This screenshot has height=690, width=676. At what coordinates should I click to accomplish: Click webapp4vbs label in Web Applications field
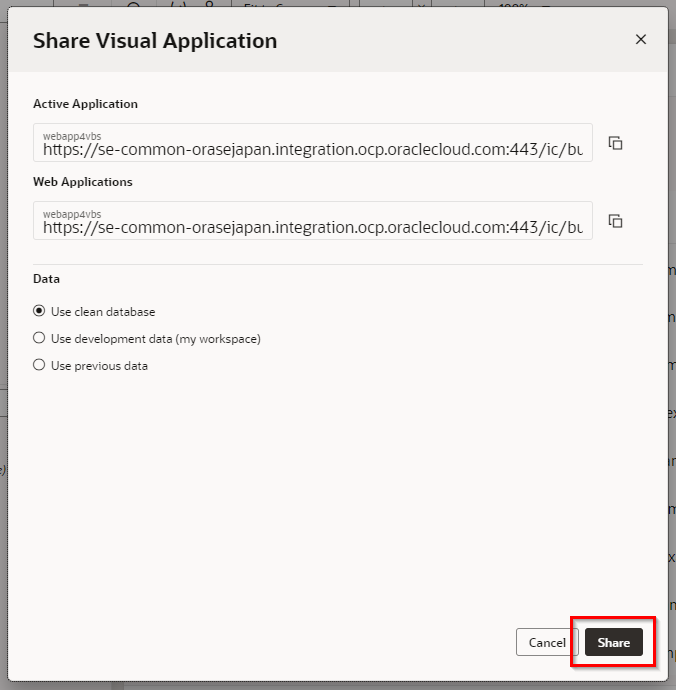coord(72,213)
